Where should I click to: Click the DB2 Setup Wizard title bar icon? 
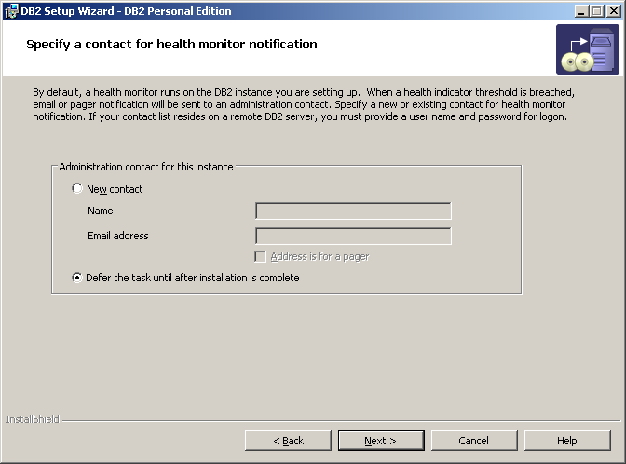(x=12, y=11)
